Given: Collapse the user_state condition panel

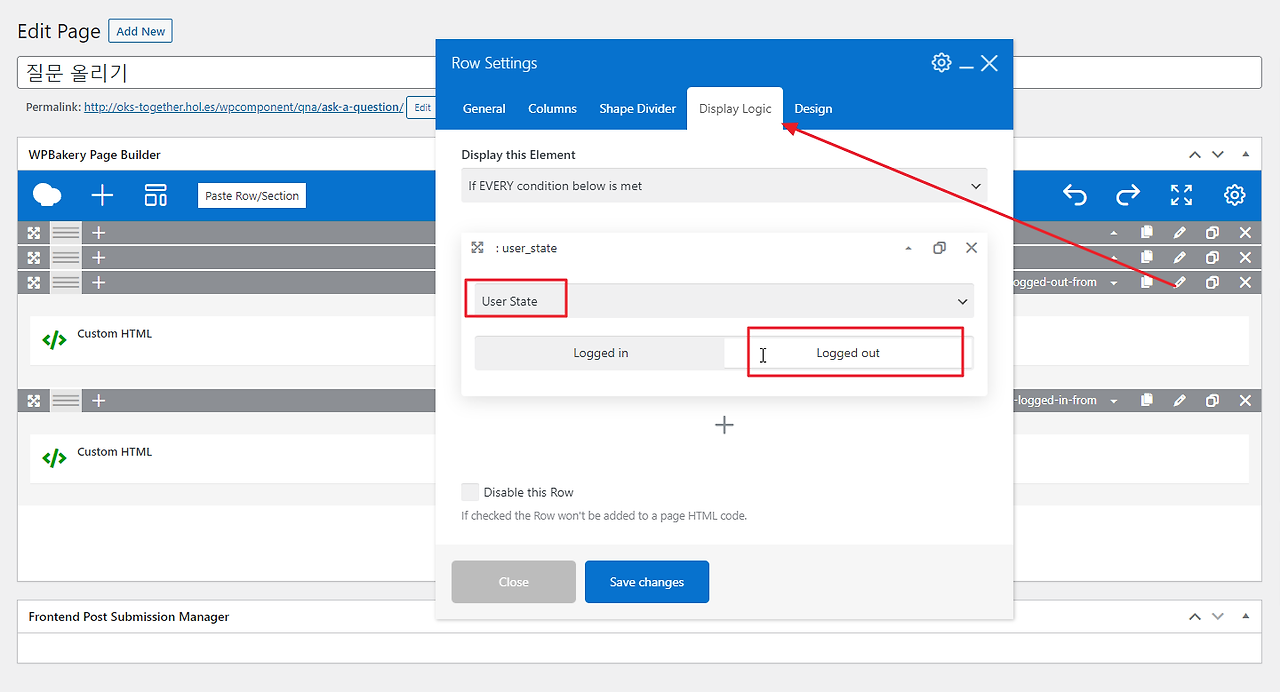Looking at the screenshot, I should 908,248.
